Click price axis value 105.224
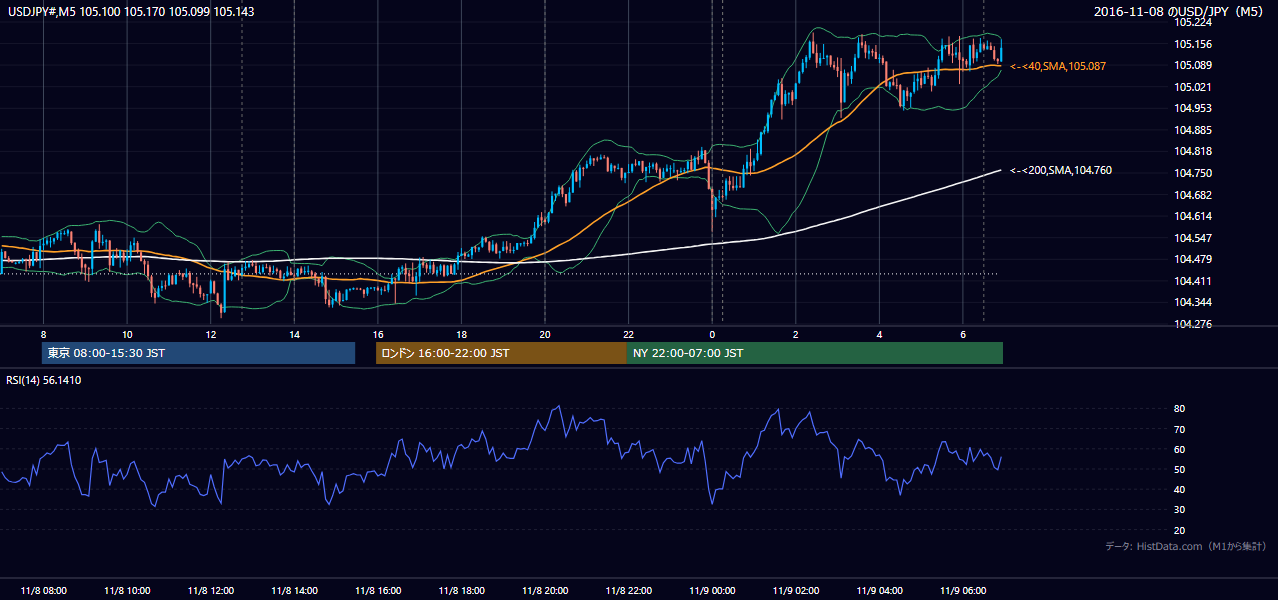1278x600 pixels. 1192,22
